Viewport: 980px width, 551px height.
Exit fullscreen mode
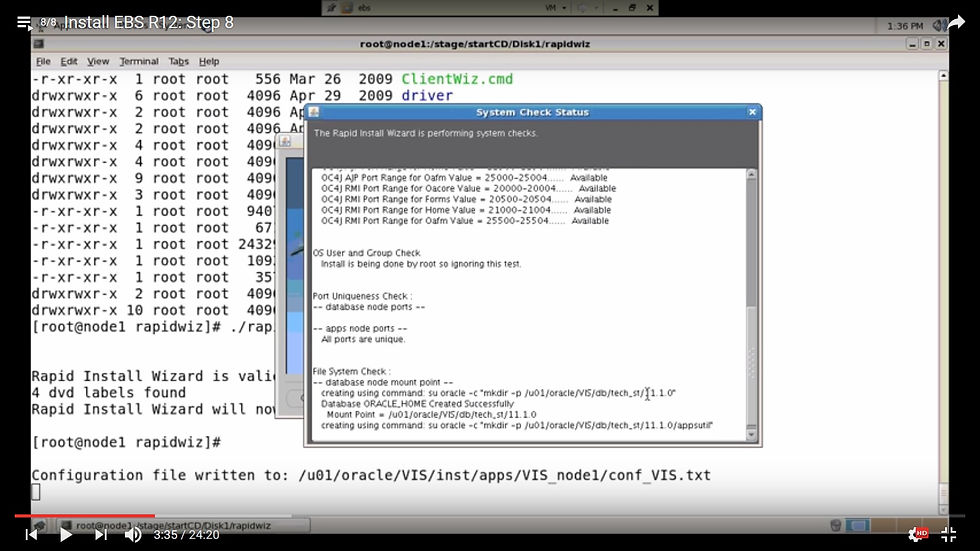click(949, 534)
